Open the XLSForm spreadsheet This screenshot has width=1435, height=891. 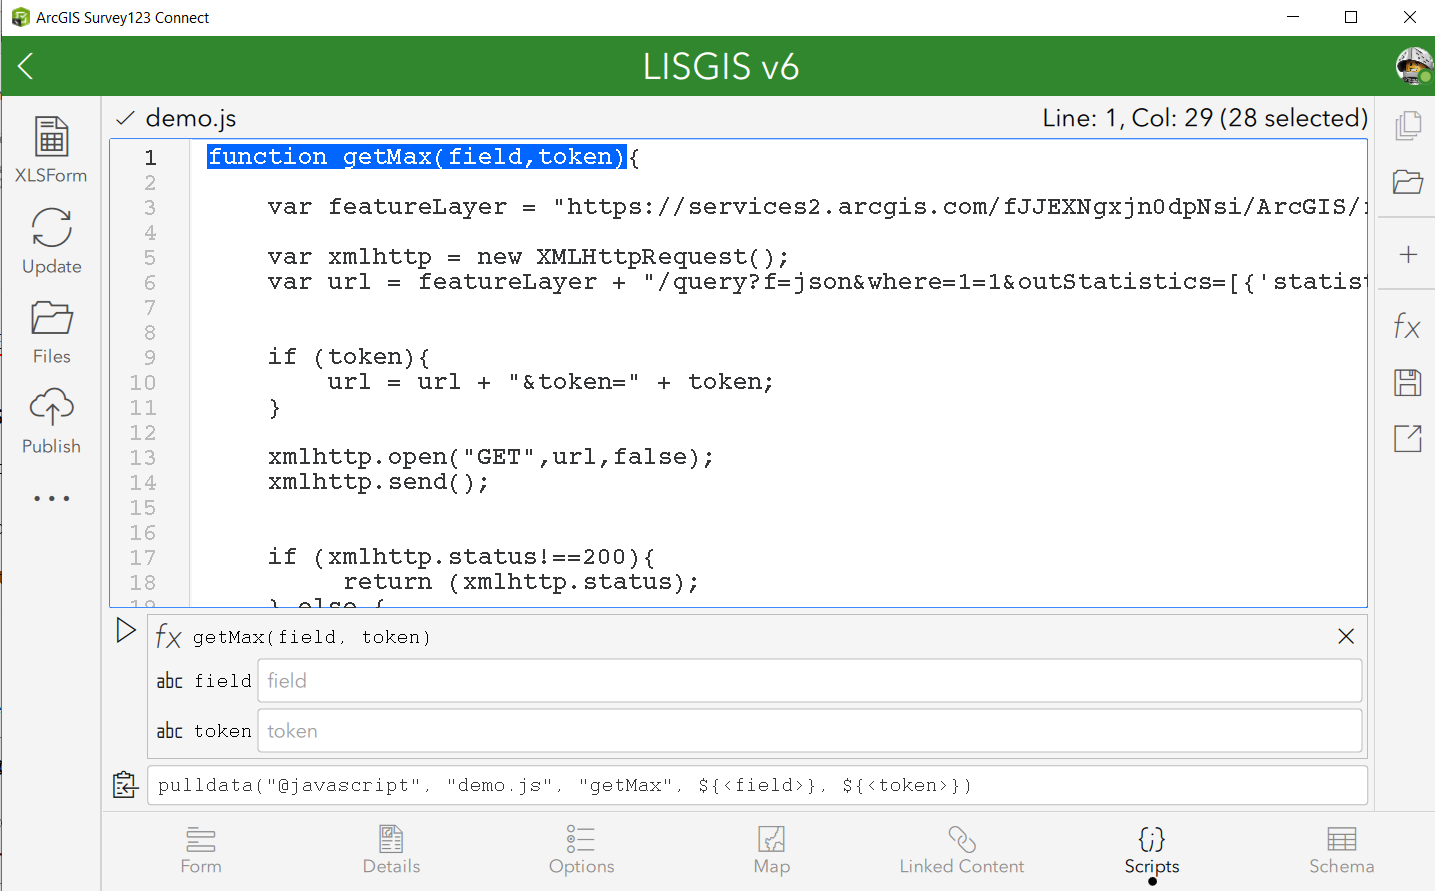coord(51,149)
